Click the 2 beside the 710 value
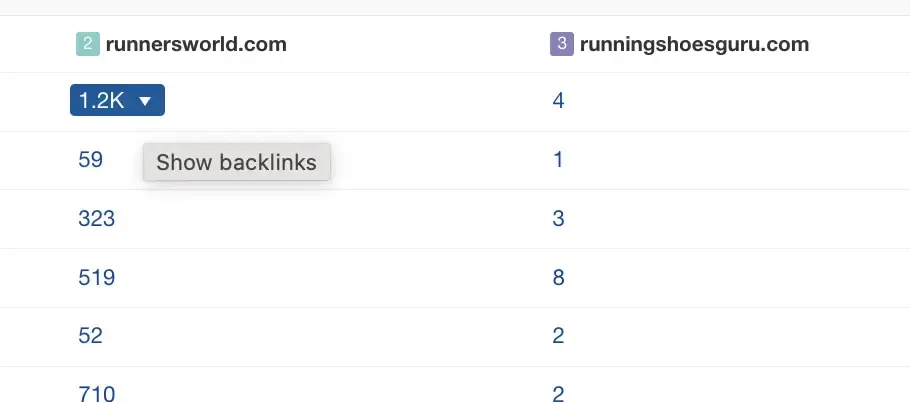Image resolution: width=910 pixels, height=402 pixels. [558, 395]
